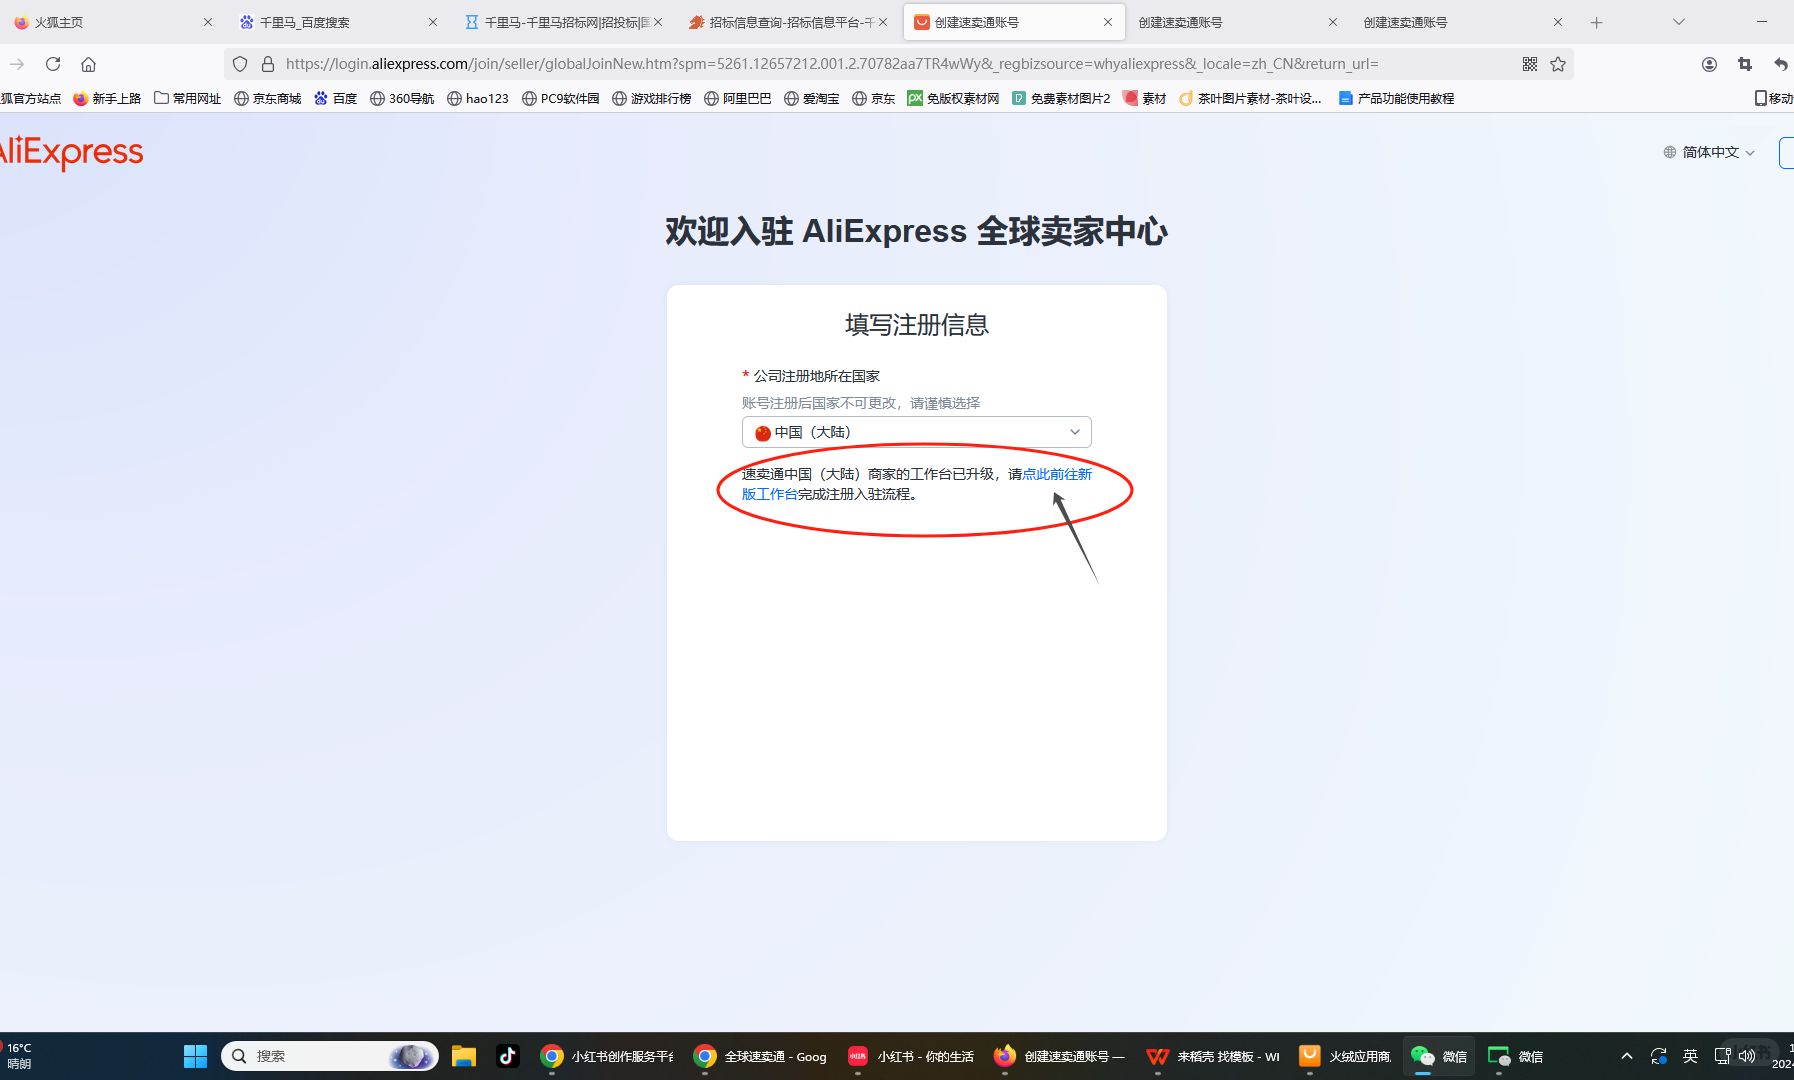
Task: Open the 常用网址 bookmark folder
Action: [187, 98]
